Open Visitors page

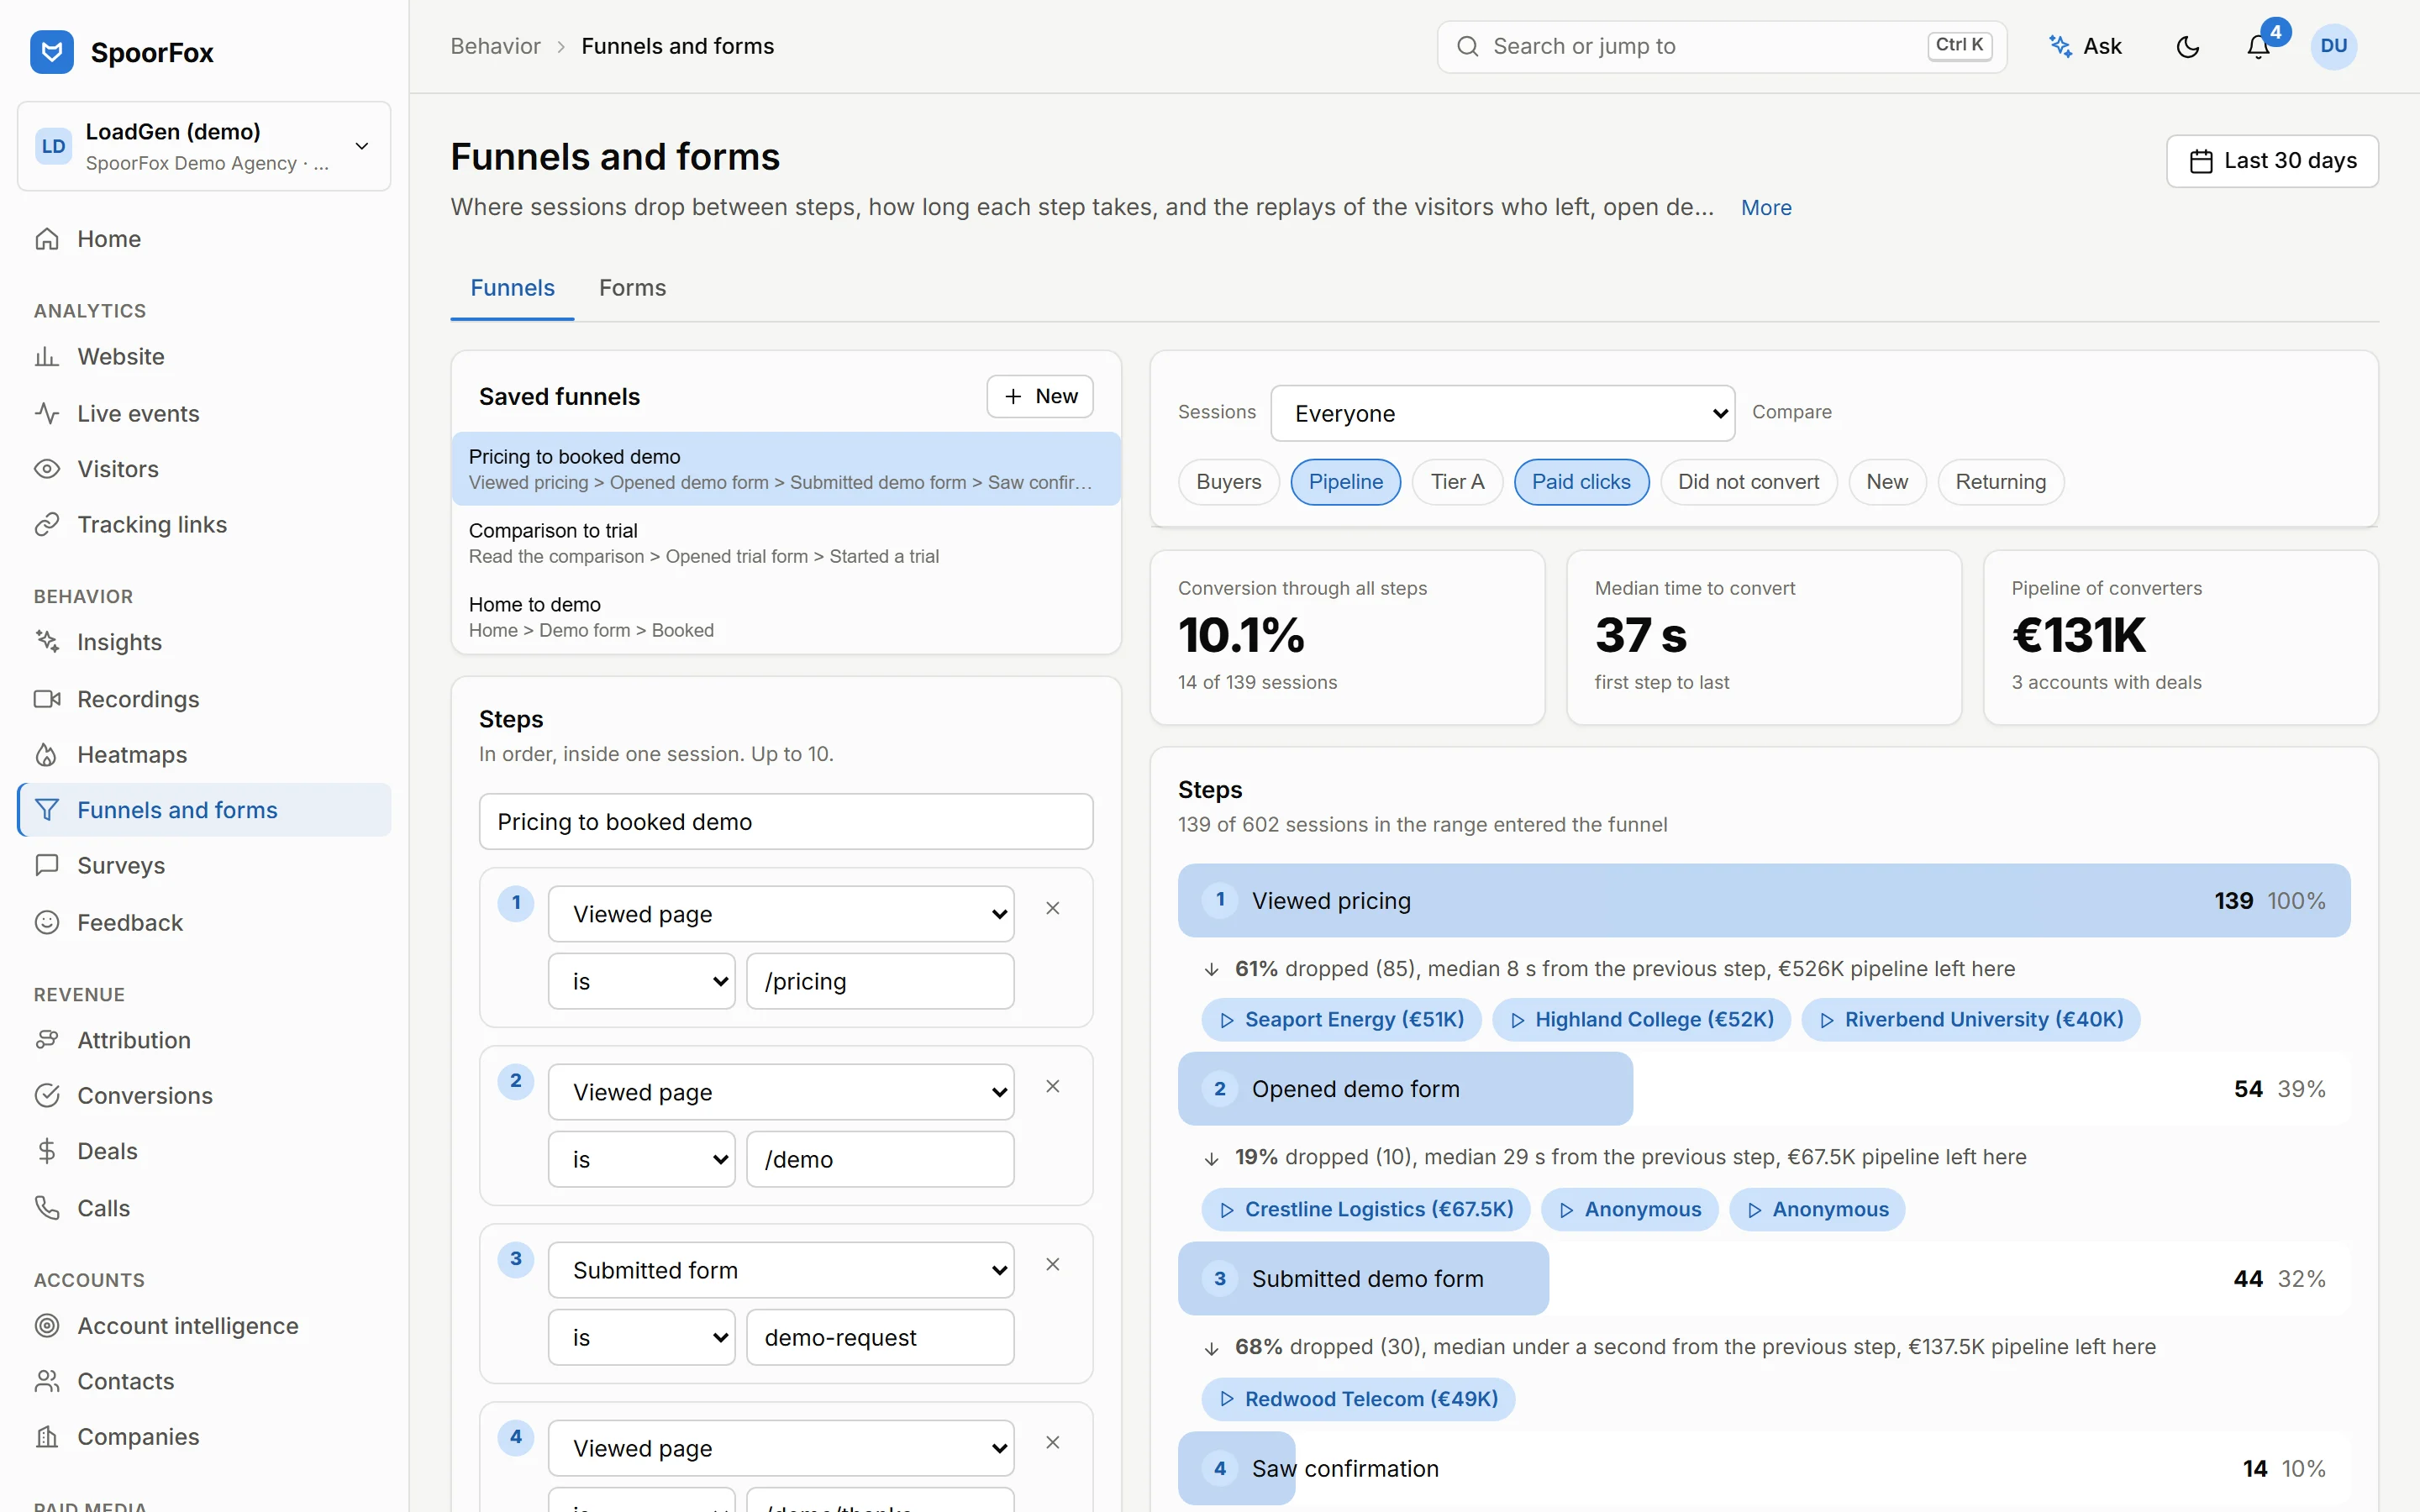[204, 469]
